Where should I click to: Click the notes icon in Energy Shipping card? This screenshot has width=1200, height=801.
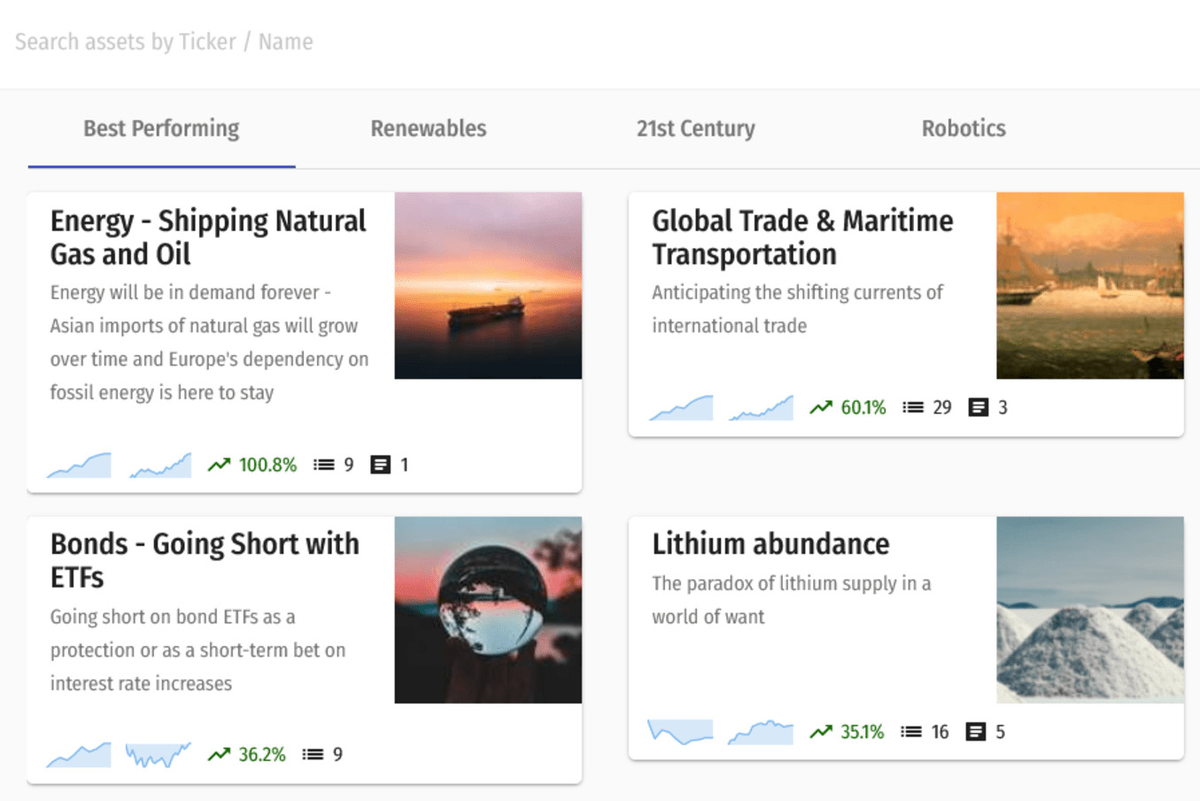380,465
